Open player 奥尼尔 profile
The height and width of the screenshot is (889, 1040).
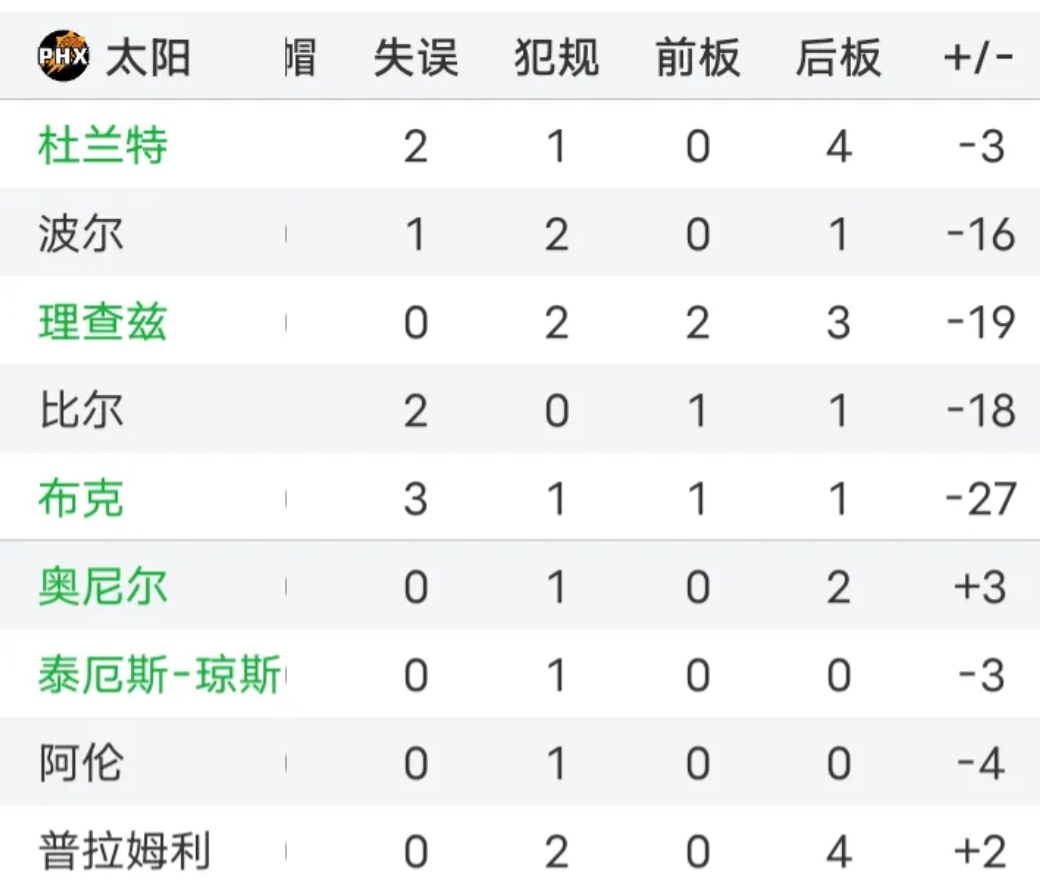point(103,586)
